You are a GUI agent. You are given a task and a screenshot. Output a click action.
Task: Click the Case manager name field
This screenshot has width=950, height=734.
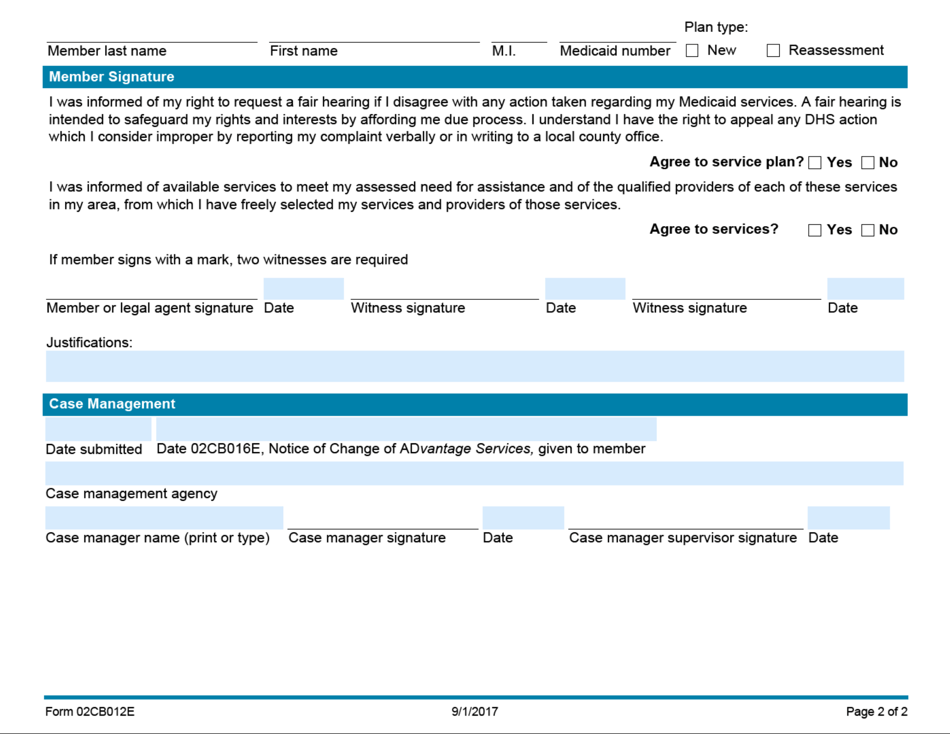[163, 516]
